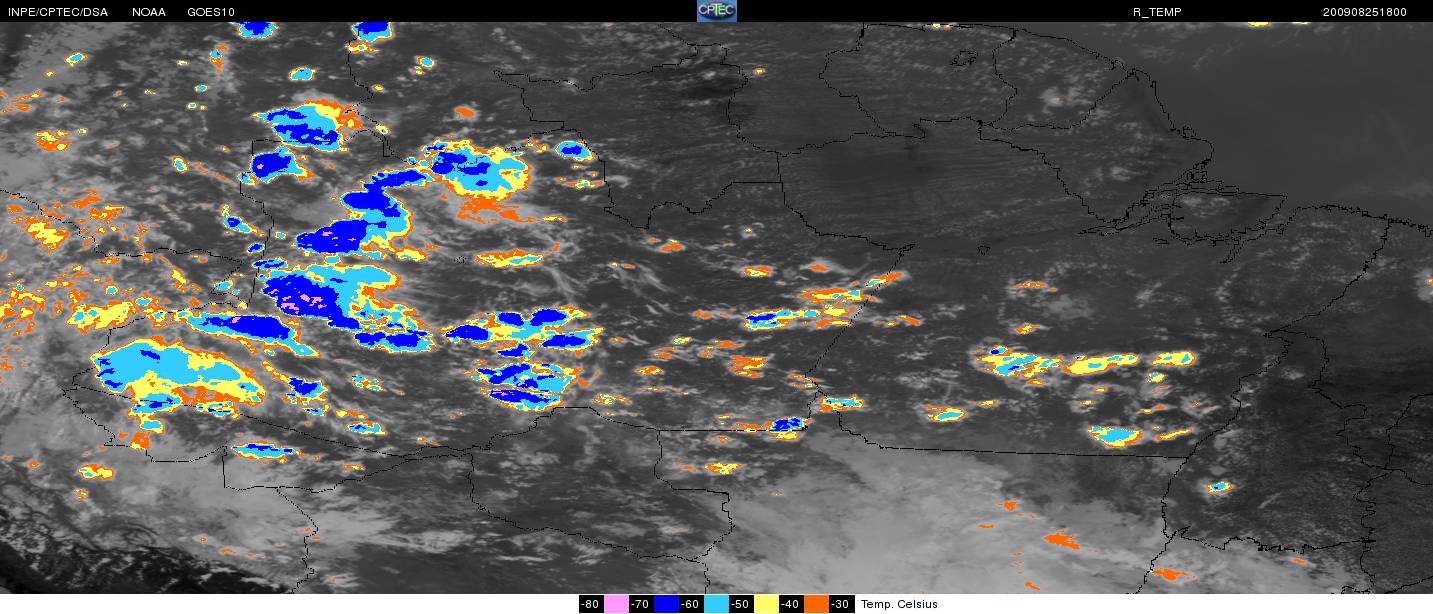The width and height of the screenshot is (1433, 614).
Task: Select the cyan legend swatch
Action: 716,604
